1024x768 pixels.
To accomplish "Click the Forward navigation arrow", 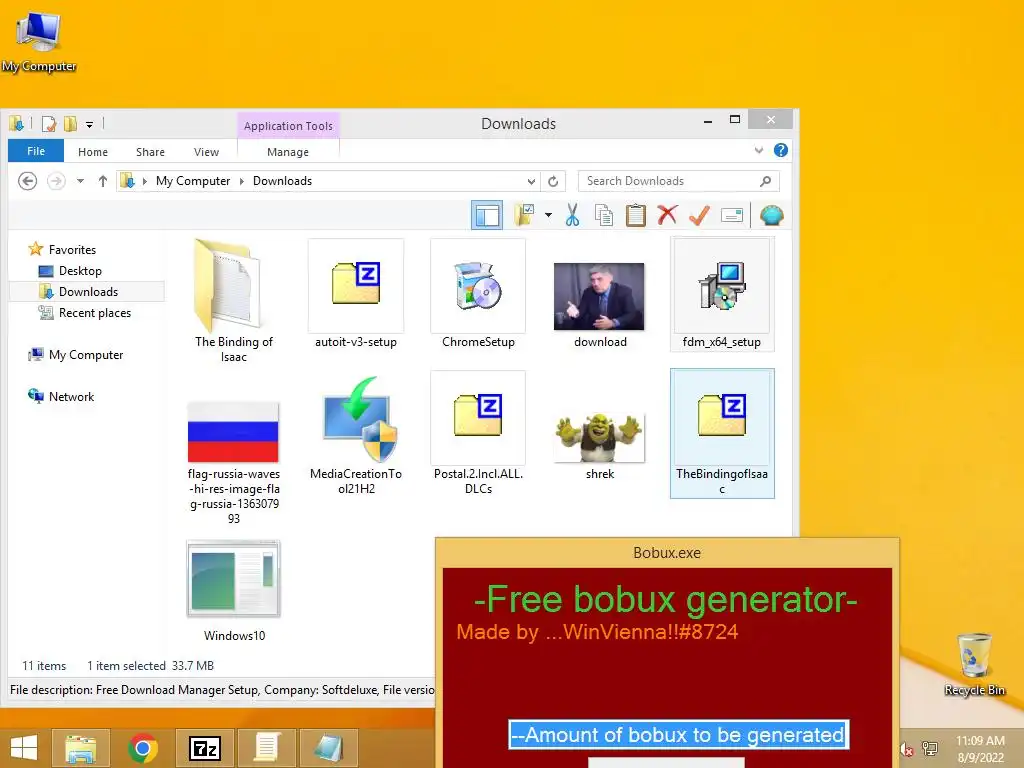I will click(56, 181).
